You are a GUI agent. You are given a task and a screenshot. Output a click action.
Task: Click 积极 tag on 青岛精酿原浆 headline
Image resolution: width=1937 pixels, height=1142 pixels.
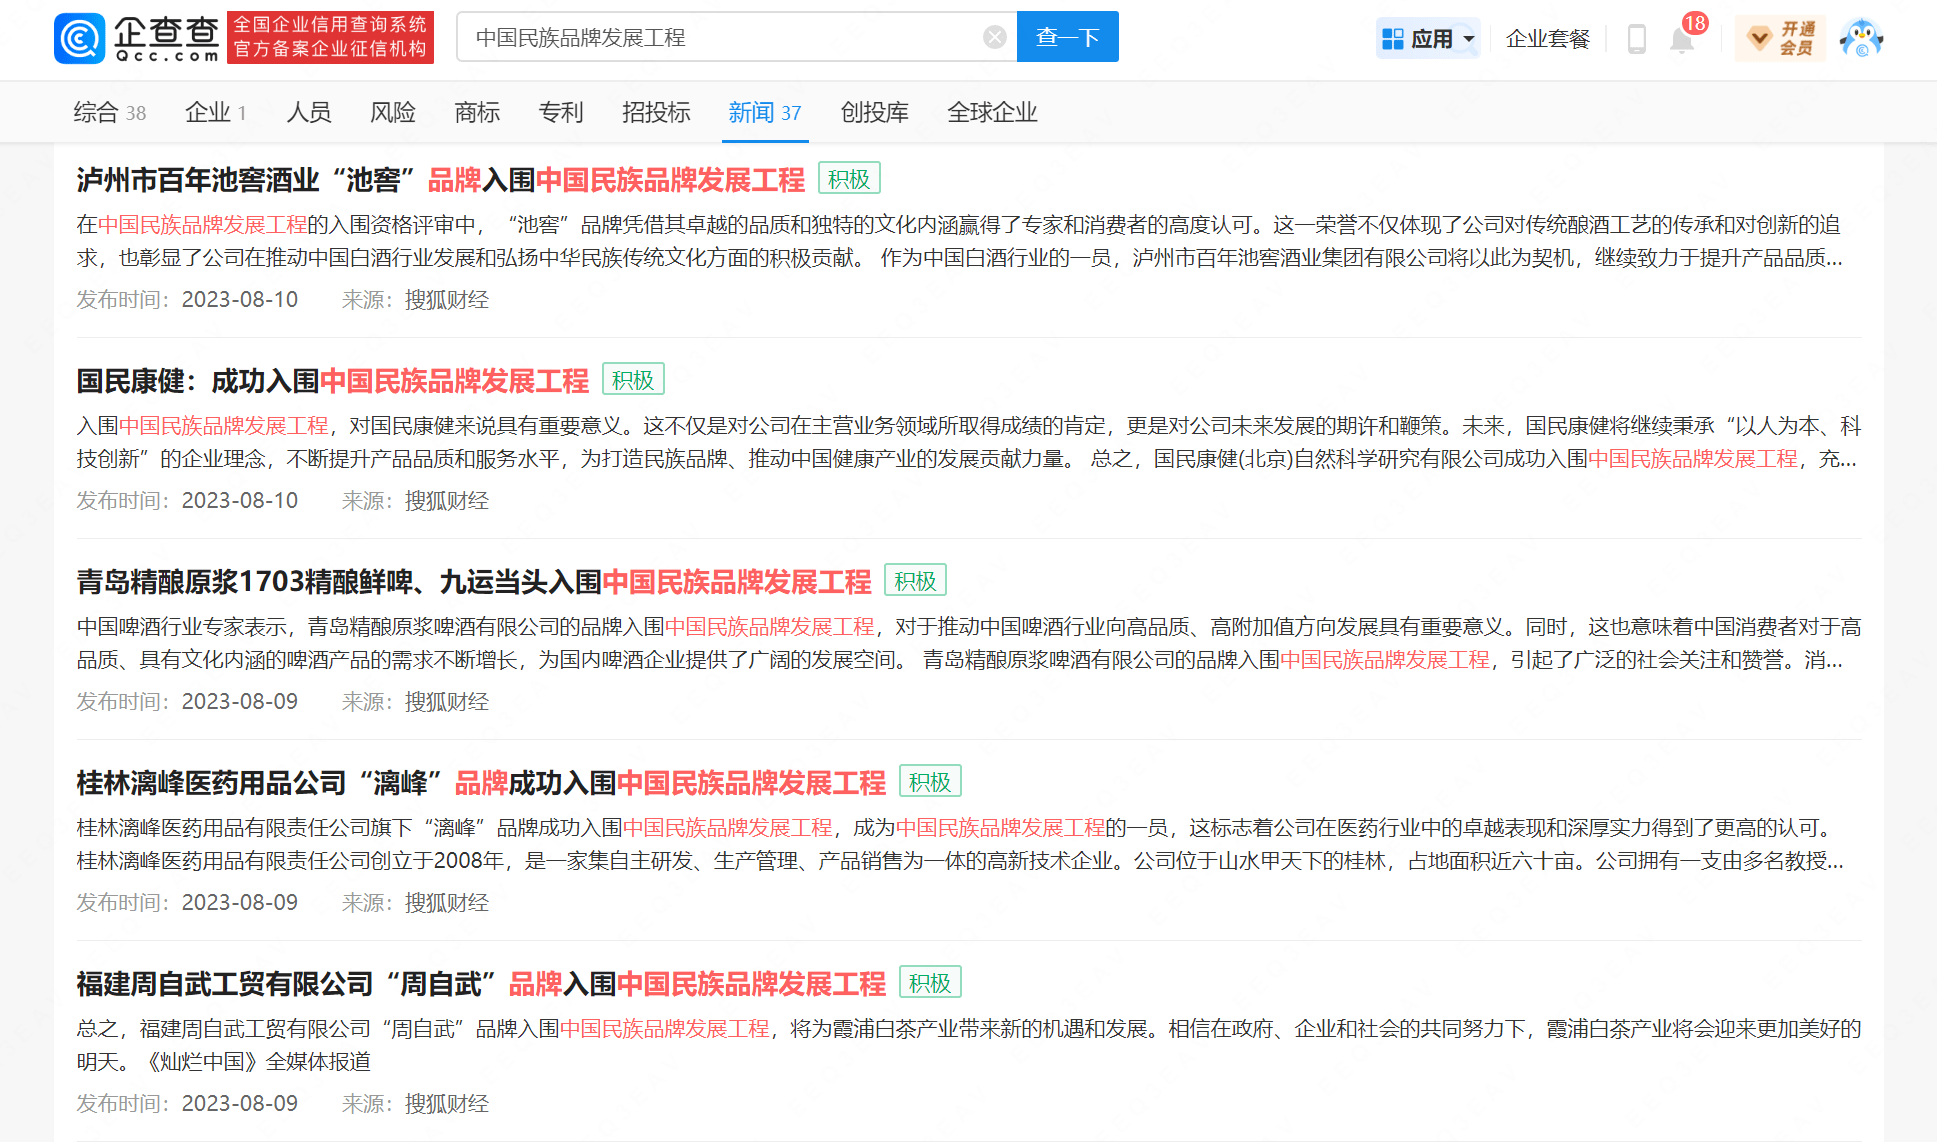point(915,581)
